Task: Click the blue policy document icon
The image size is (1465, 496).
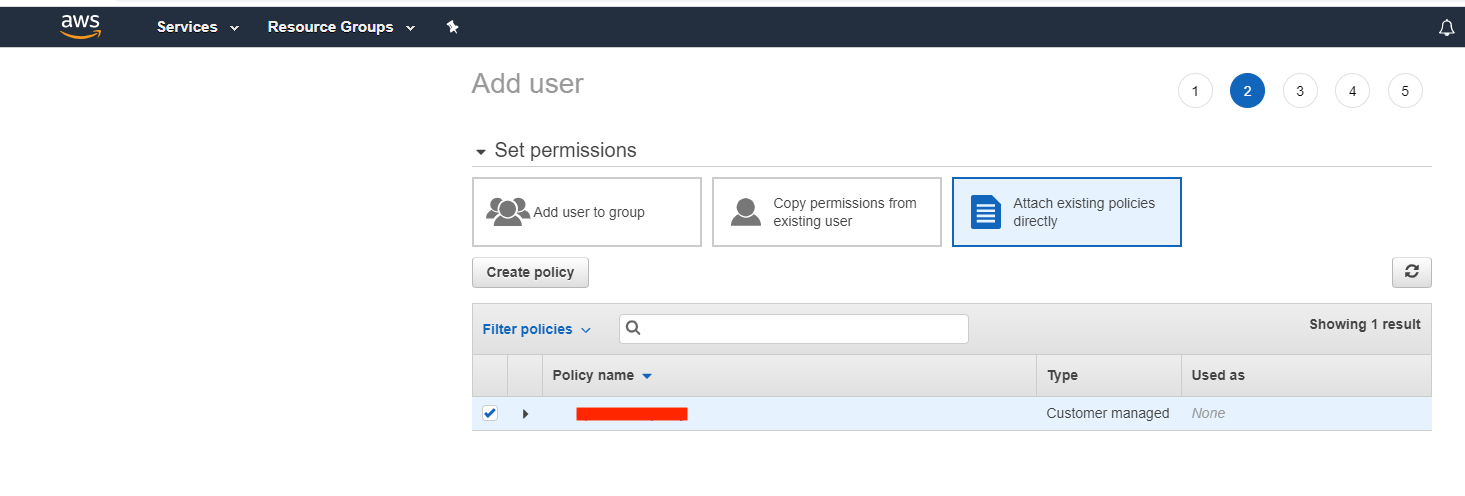Action: (986, 212)
